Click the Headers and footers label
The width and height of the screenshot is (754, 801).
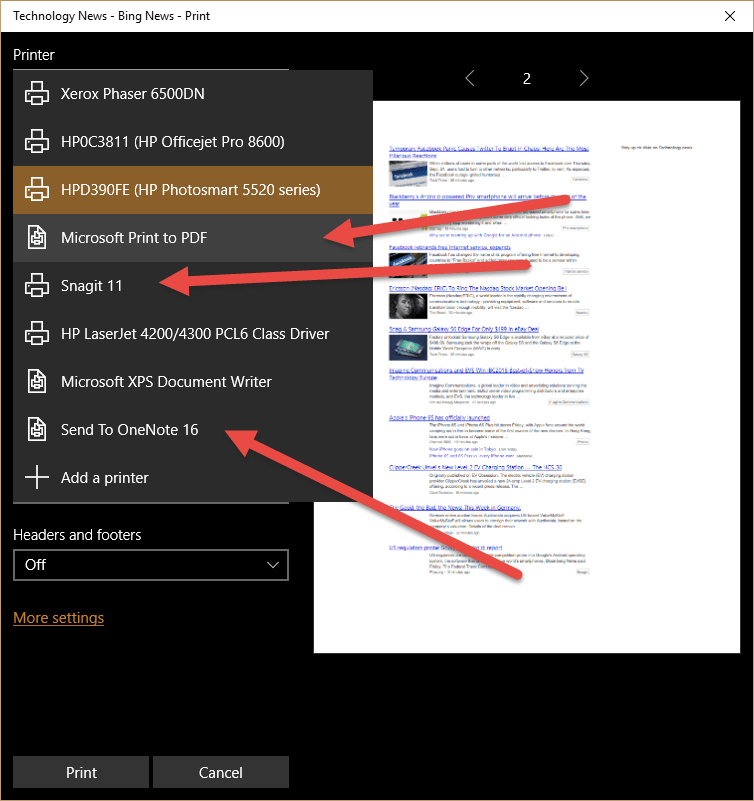click(77, 535)
